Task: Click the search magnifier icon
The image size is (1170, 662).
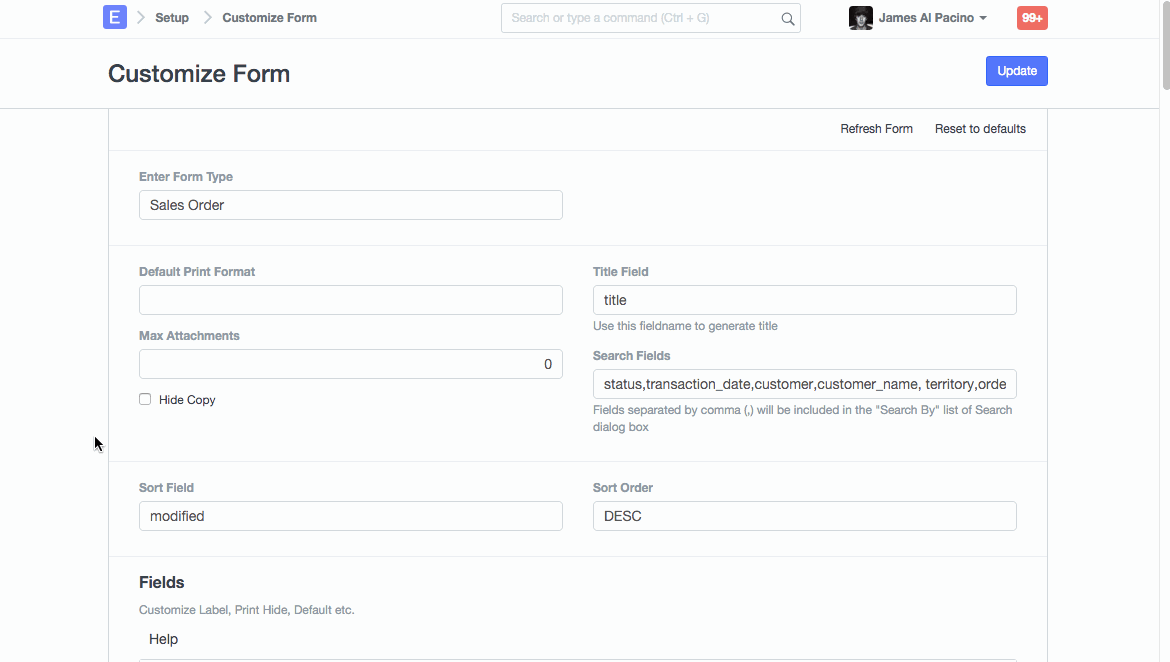Action: tap(787, 19)
